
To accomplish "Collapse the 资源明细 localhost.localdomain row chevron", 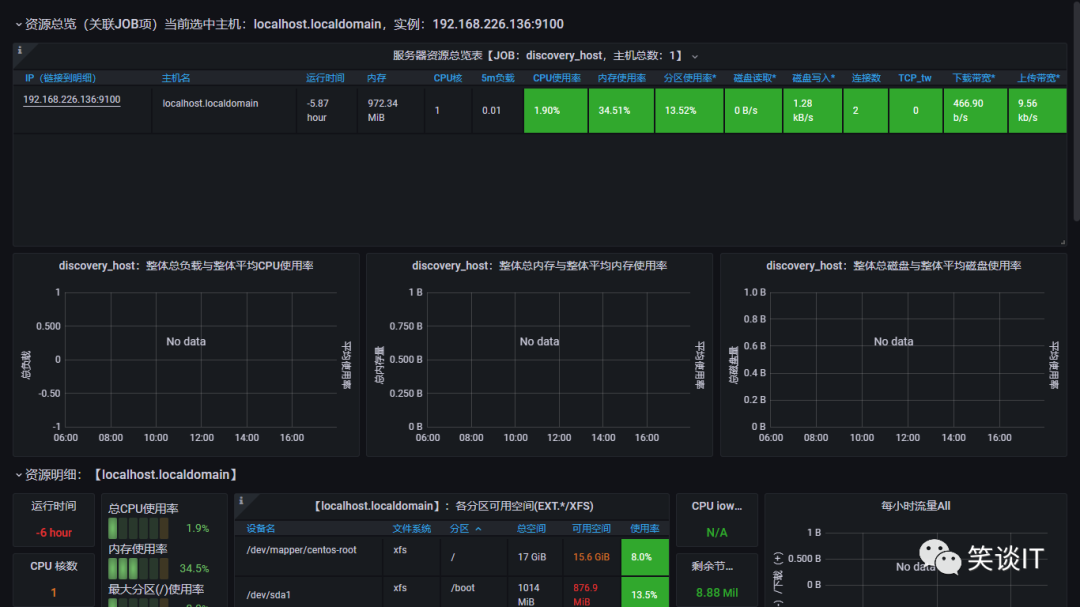I will [x=19, y=475].
